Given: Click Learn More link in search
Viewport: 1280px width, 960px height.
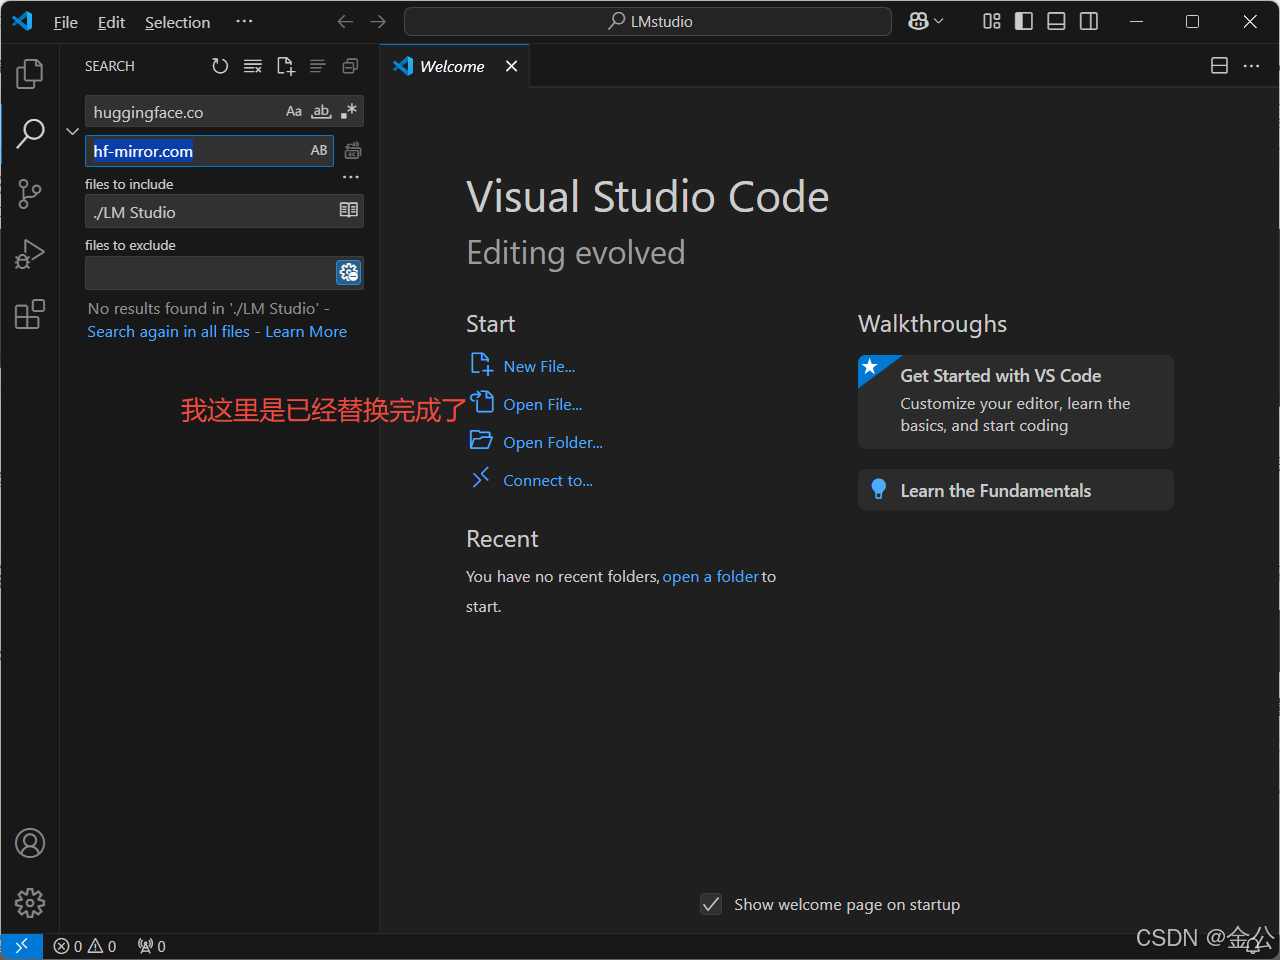Looking at the screenshot, I should point(306,332).
